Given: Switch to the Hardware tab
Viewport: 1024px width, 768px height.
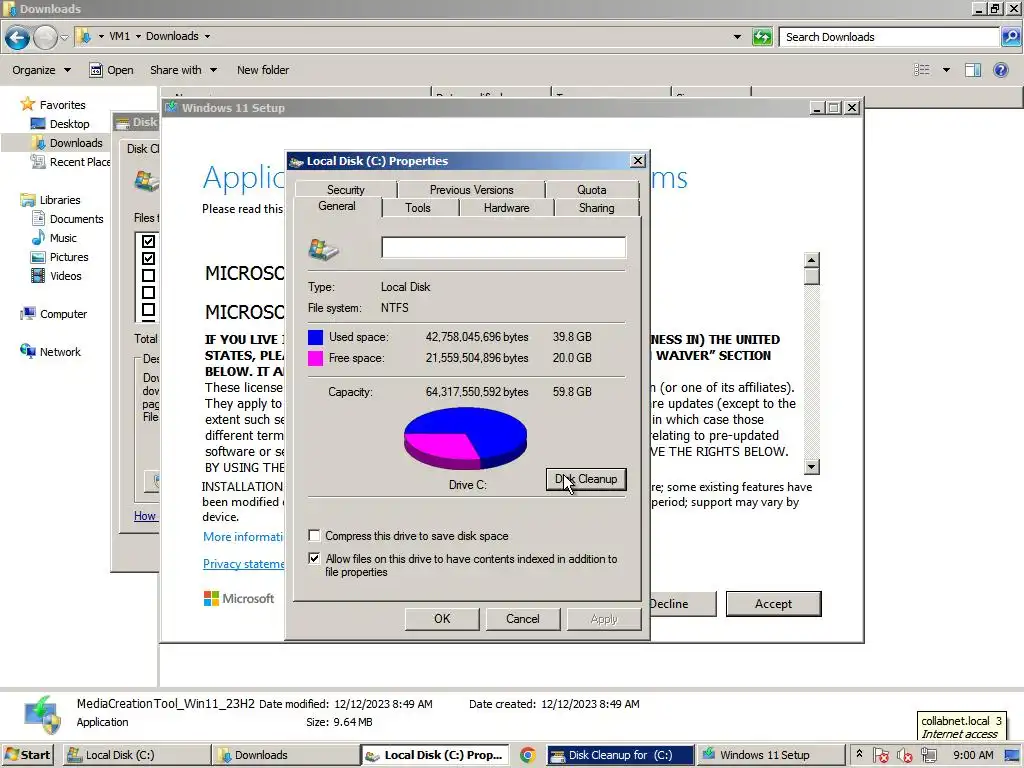Looking at the screenshot, I should [506, 208].
